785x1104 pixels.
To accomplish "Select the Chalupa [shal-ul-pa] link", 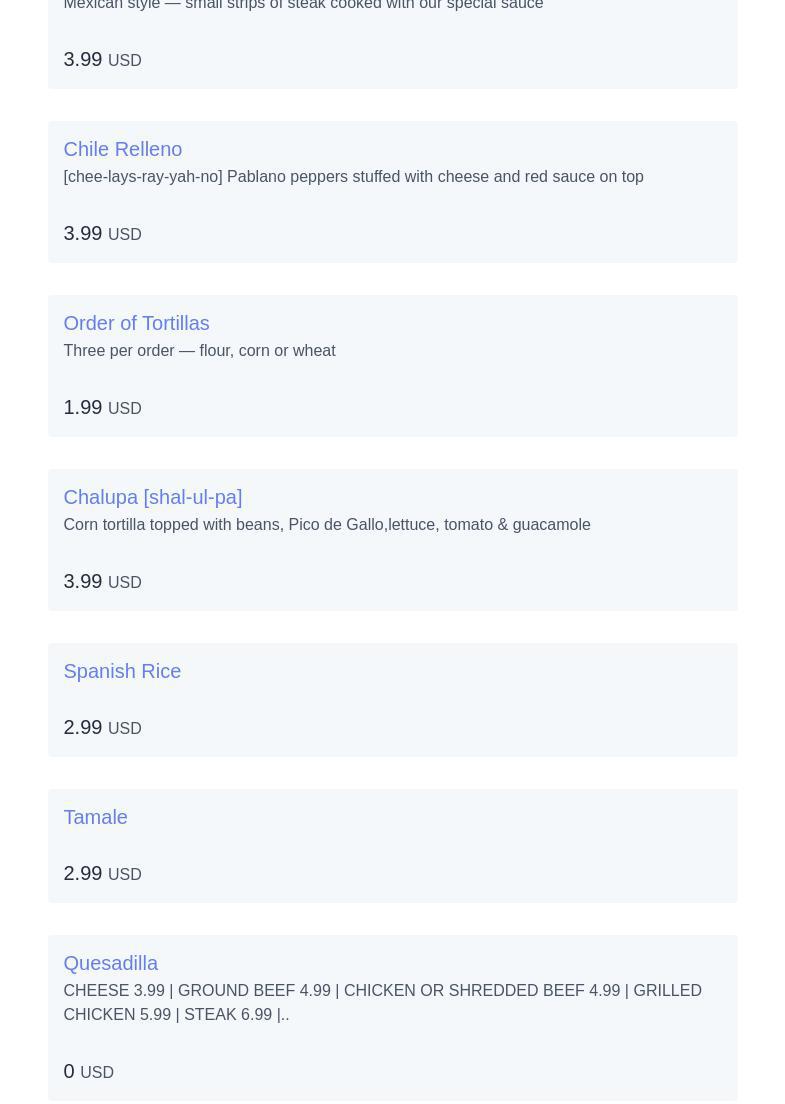I will pyautogui.click(x=153, y=497).
